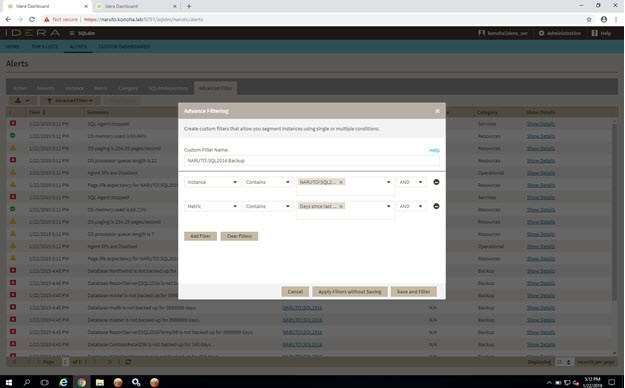Remove the Metric filter row with minus icon
The image size is (625, 388).
click(436, 206)
